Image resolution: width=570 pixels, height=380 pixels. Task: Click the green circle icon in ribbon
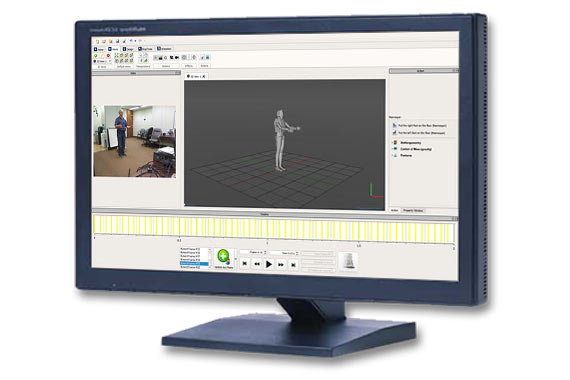[96, 56]
